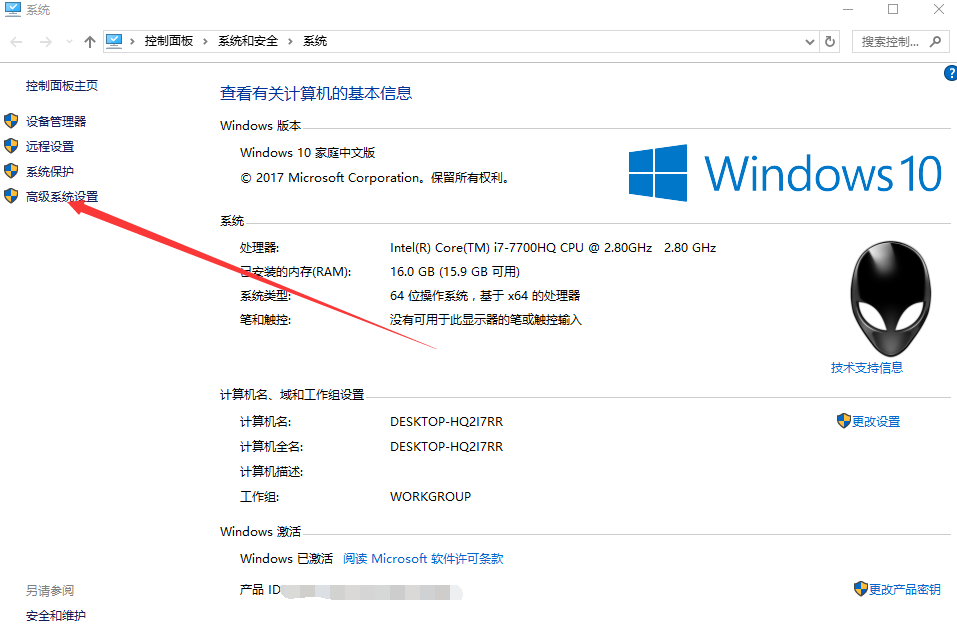
Task: Click shield icon beside 系统保护
Action: coord(11,171)
